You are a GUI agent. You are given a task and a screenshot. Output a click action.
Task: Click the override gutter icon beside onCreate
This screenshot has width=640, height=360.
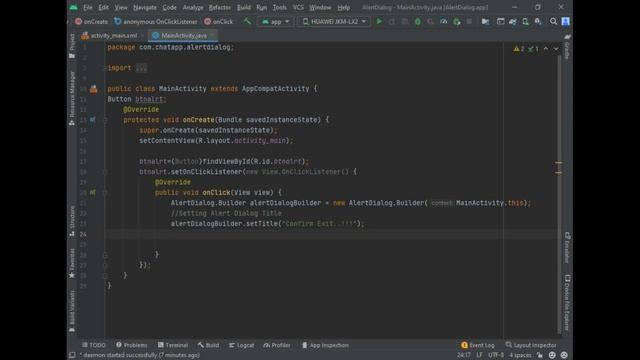click(93, 120)
